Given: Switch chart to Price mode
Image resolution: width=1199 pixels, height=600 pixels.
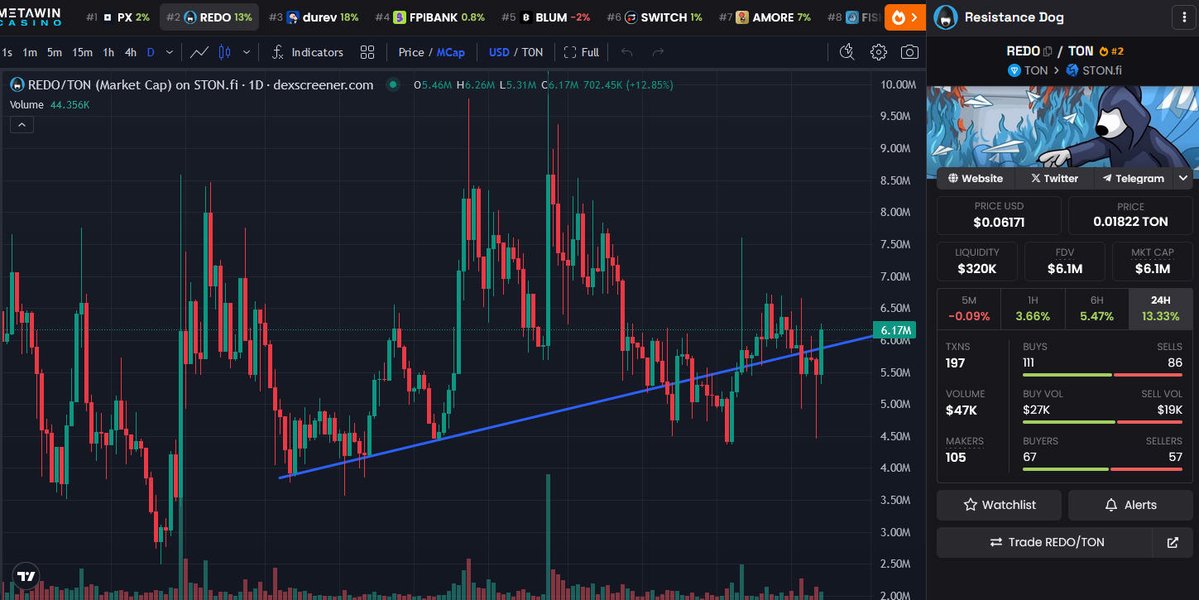Looking at the screenshot, I should pyautogui.click(x=411, y=52).
